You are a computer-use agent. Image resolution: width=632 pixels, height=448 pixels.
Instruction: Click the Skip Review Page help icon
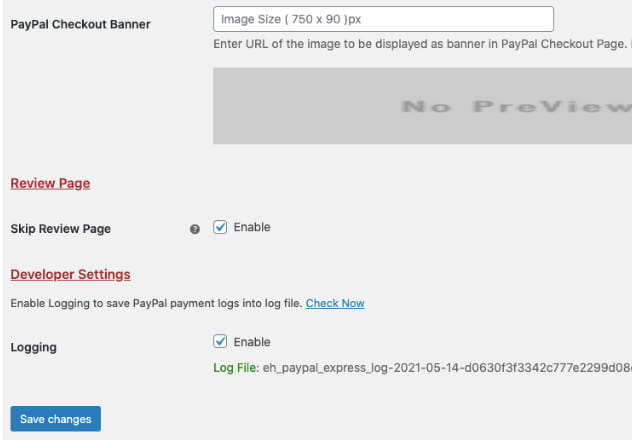coord(195,229)
